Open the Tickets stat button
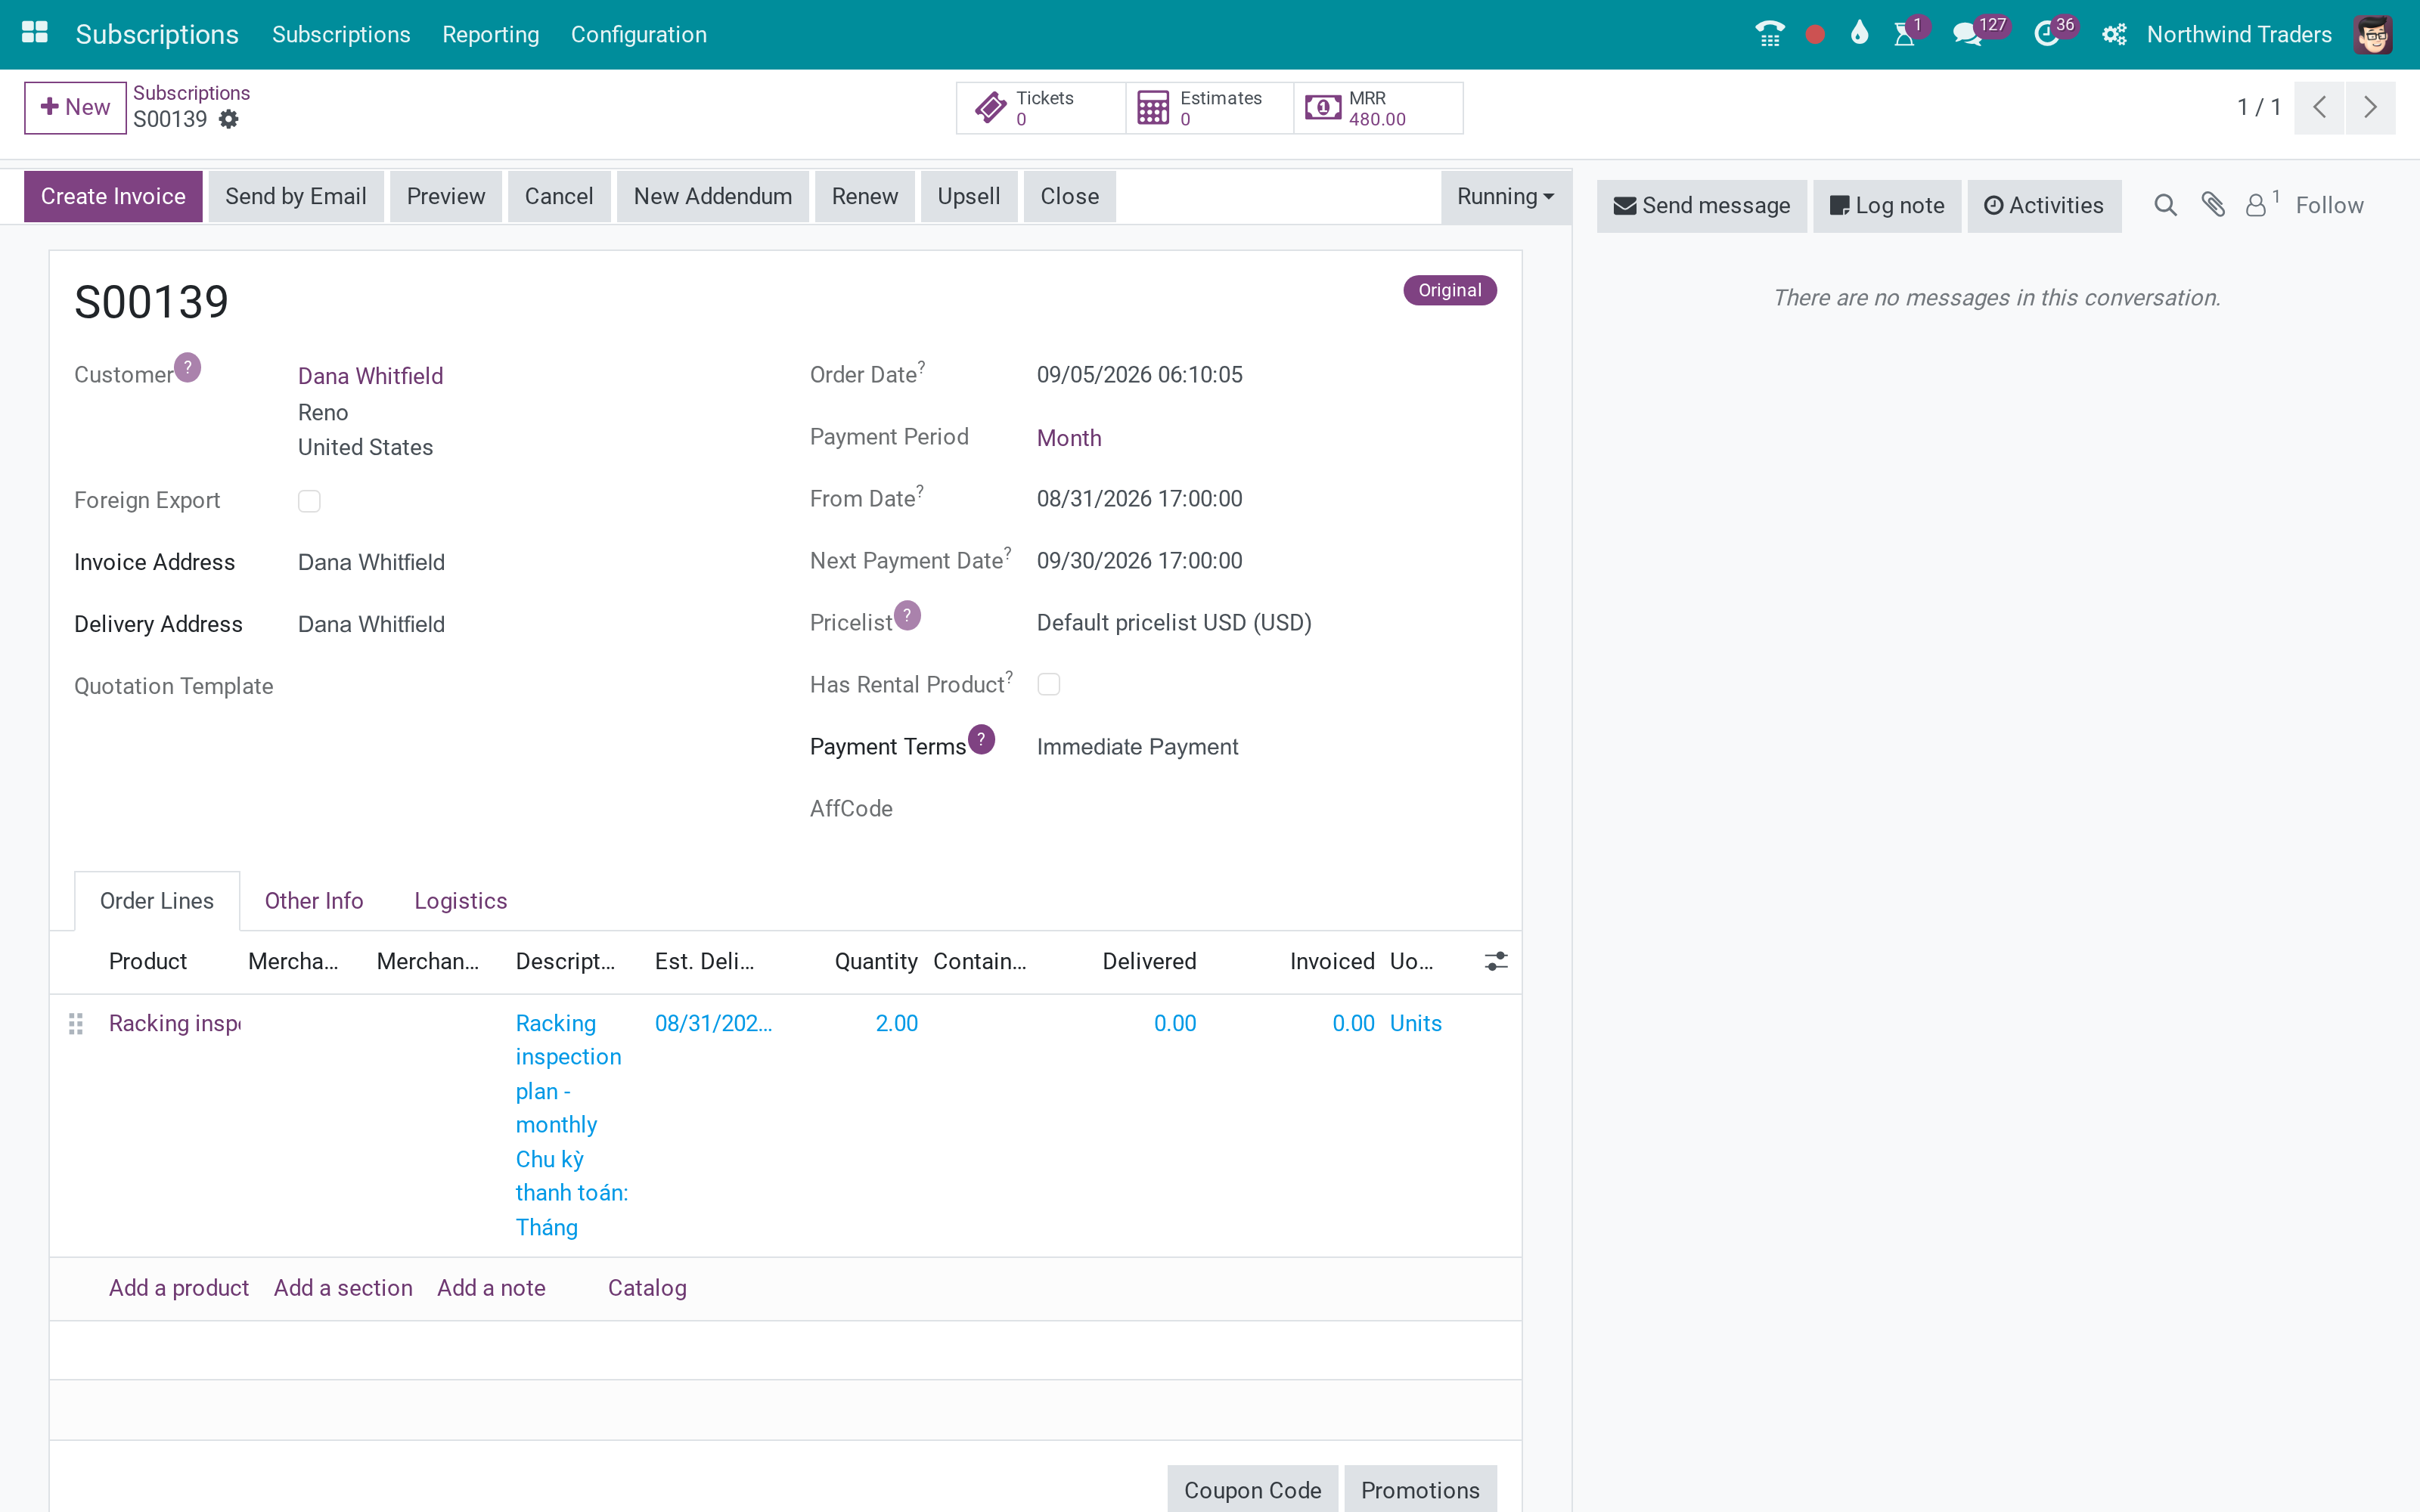This screenshot has height=1512, width=2420. coord(1041,108)
